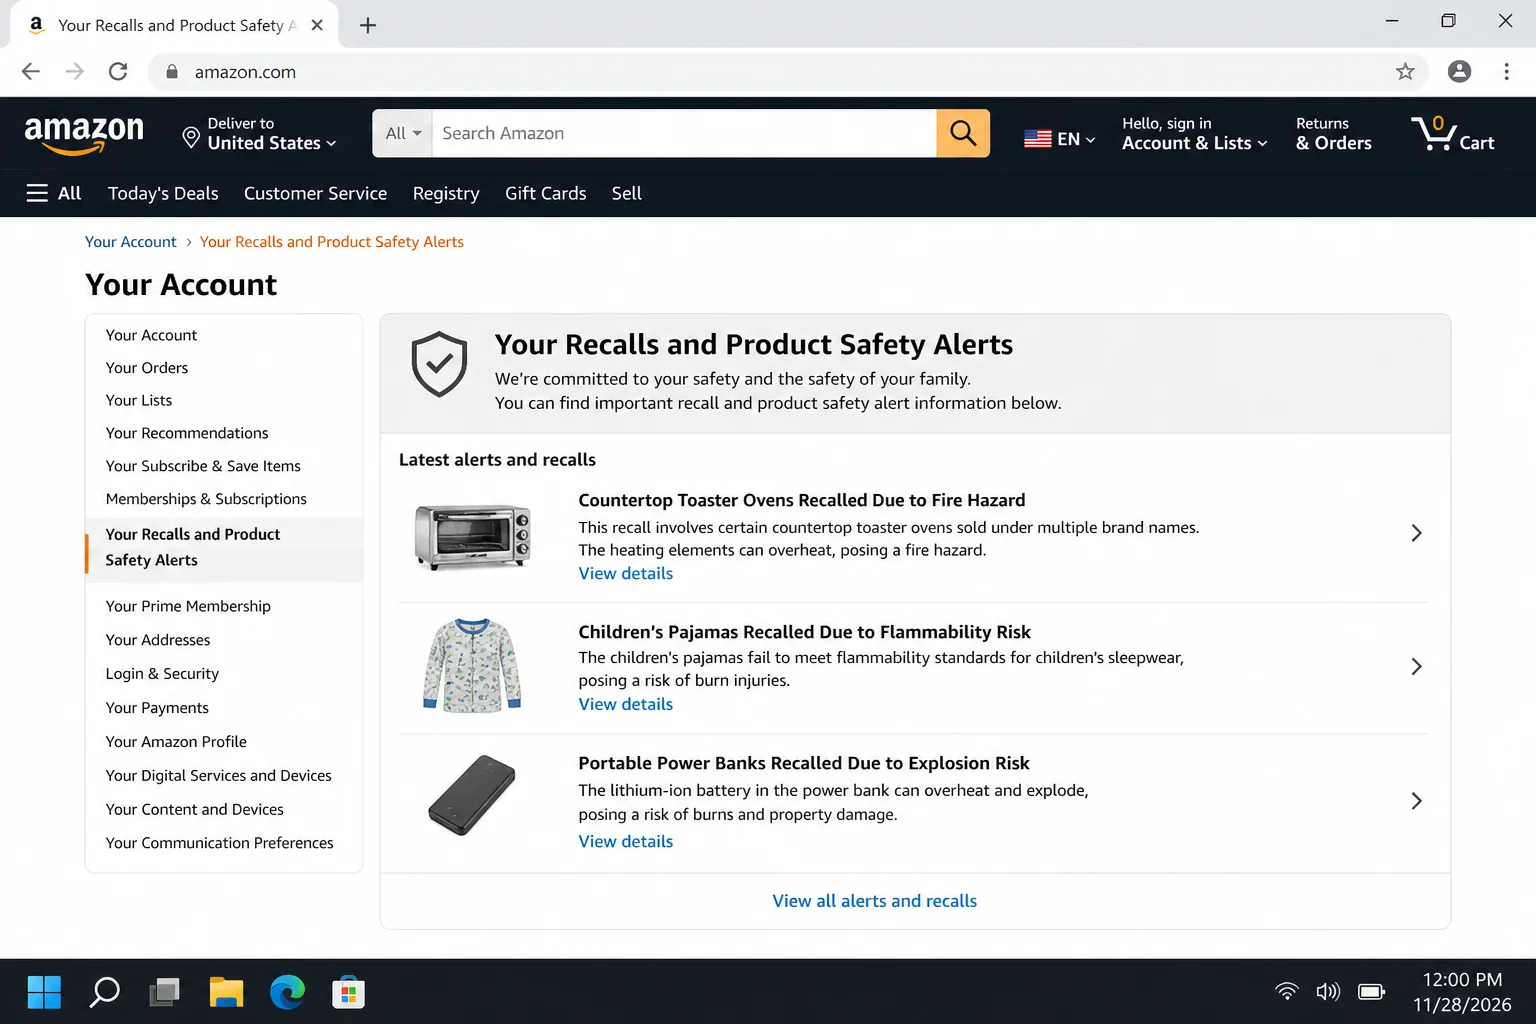
Task: Click inside the Search Amazon field
Action: [684, 133]
